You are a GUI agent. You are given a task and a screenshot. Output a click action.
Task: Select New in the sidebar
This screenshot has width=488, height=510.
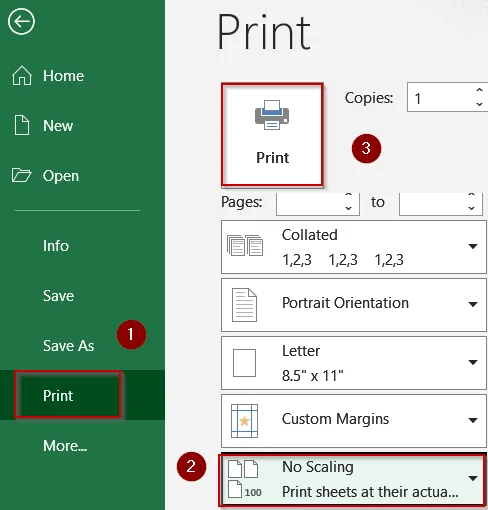58,126
